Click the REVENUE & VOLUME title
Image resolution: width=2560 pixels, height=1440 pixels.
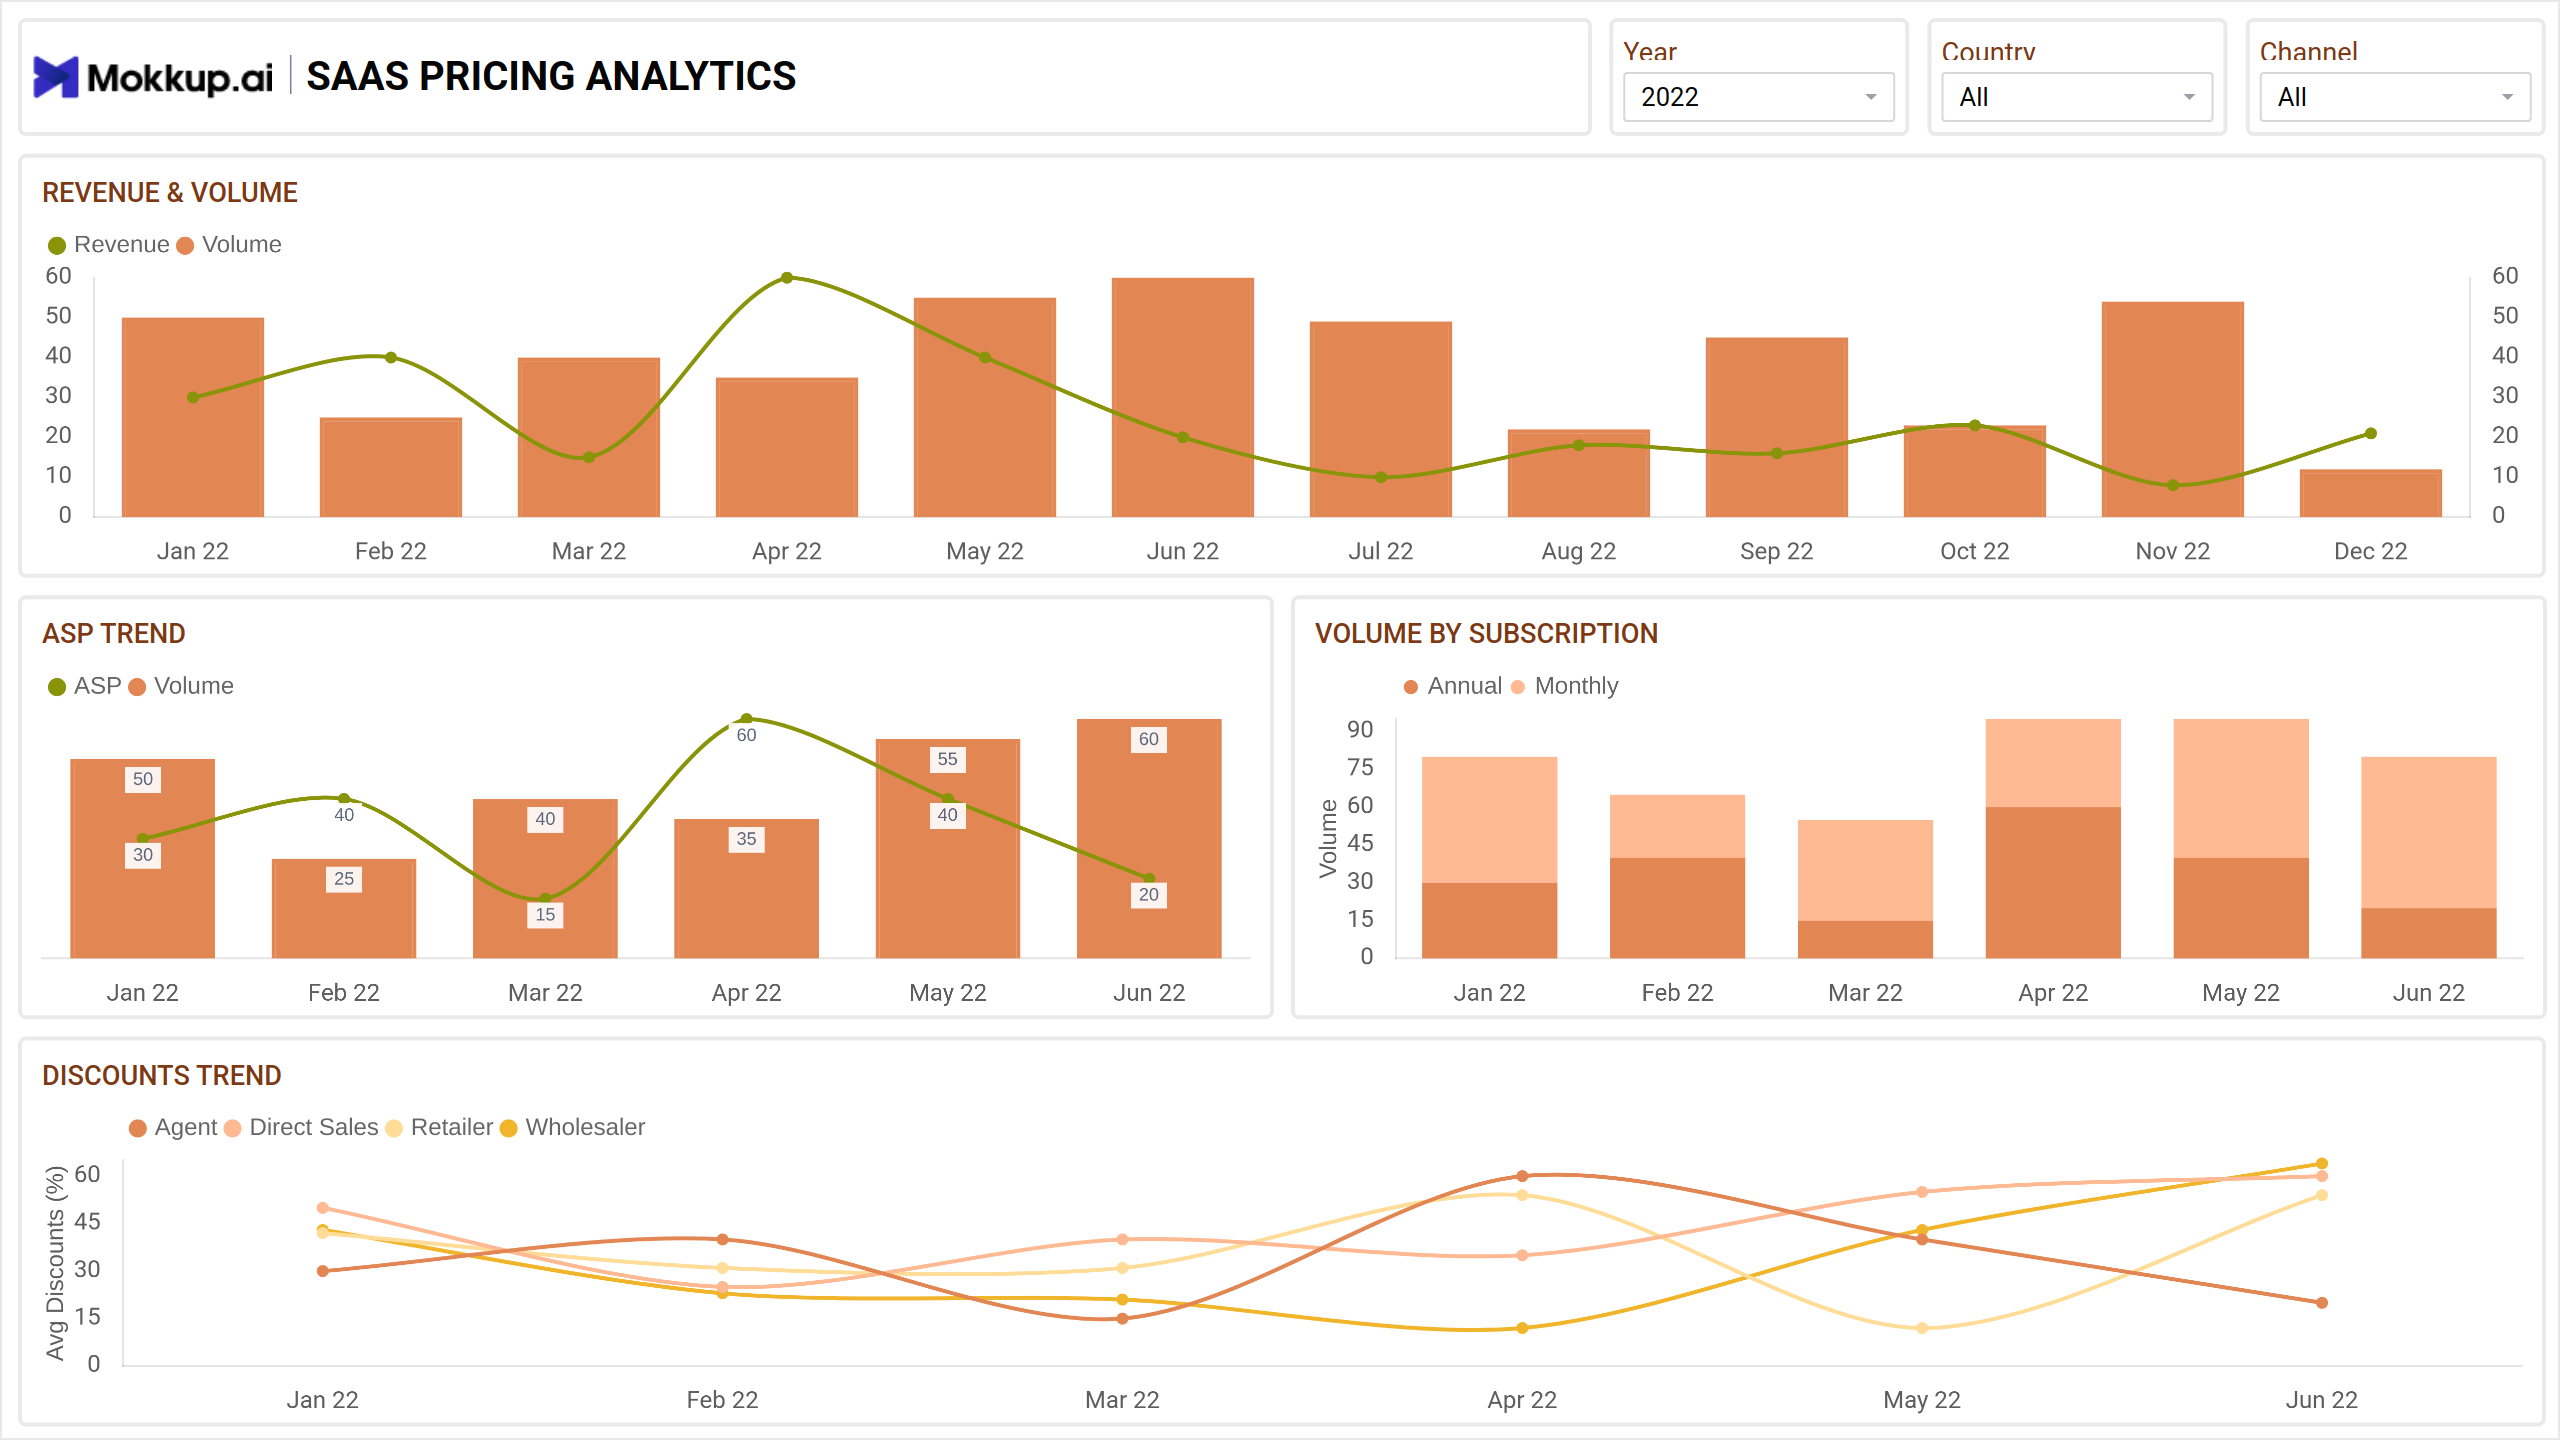[x=170, y=192]
